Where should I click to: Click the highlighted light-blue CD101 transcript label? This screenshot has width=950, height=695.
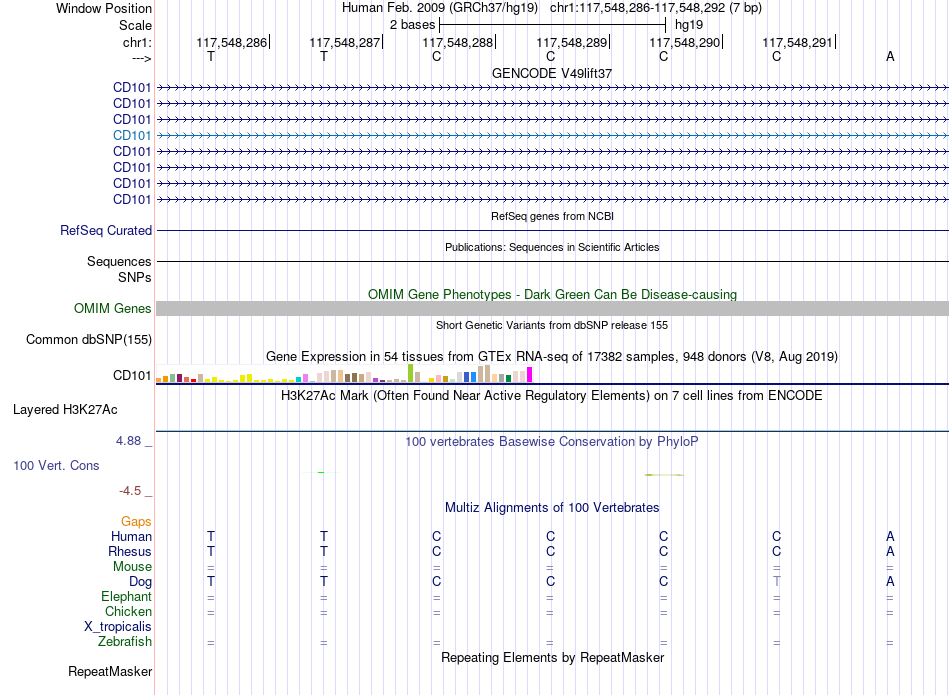132,136
